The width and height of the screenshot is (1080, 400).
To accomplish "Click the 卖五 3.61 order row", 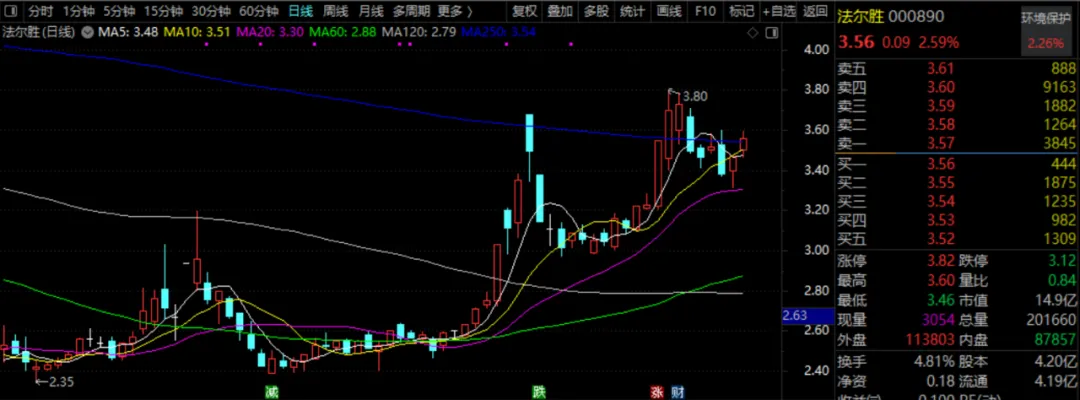I will click(957, 67).
